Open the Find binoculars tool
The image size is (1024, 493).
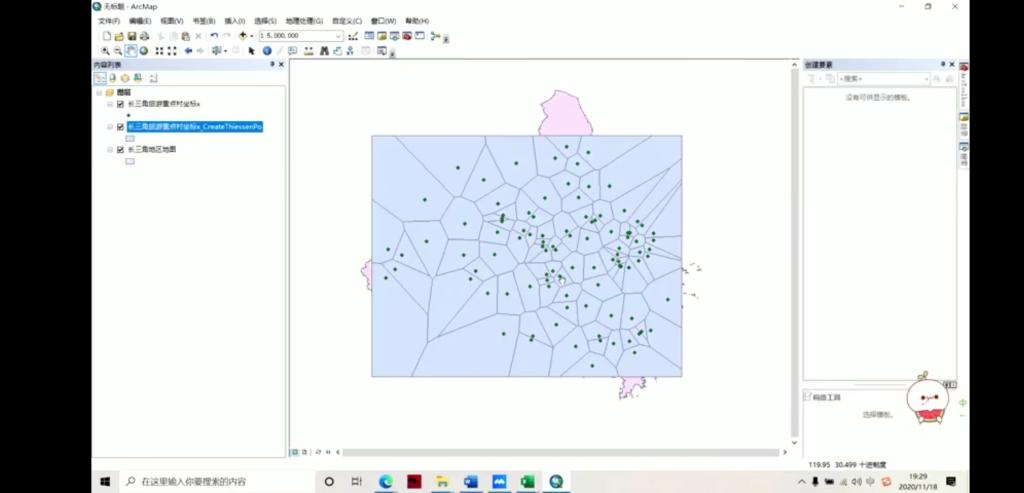[324, 50]
